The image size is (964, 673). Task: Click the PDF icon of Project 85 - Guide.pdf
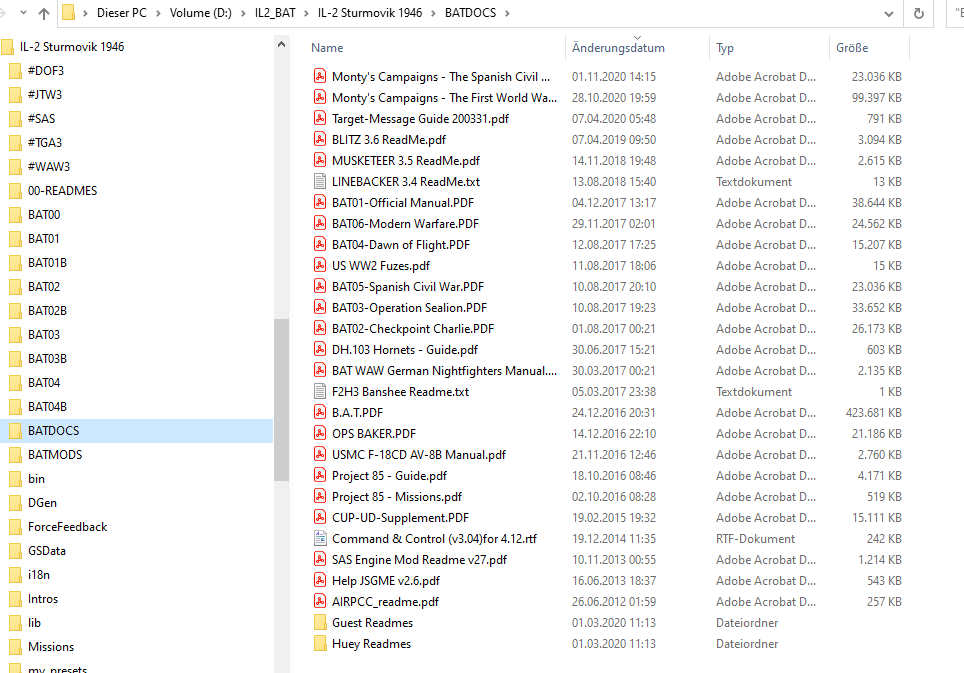(320, 476)
